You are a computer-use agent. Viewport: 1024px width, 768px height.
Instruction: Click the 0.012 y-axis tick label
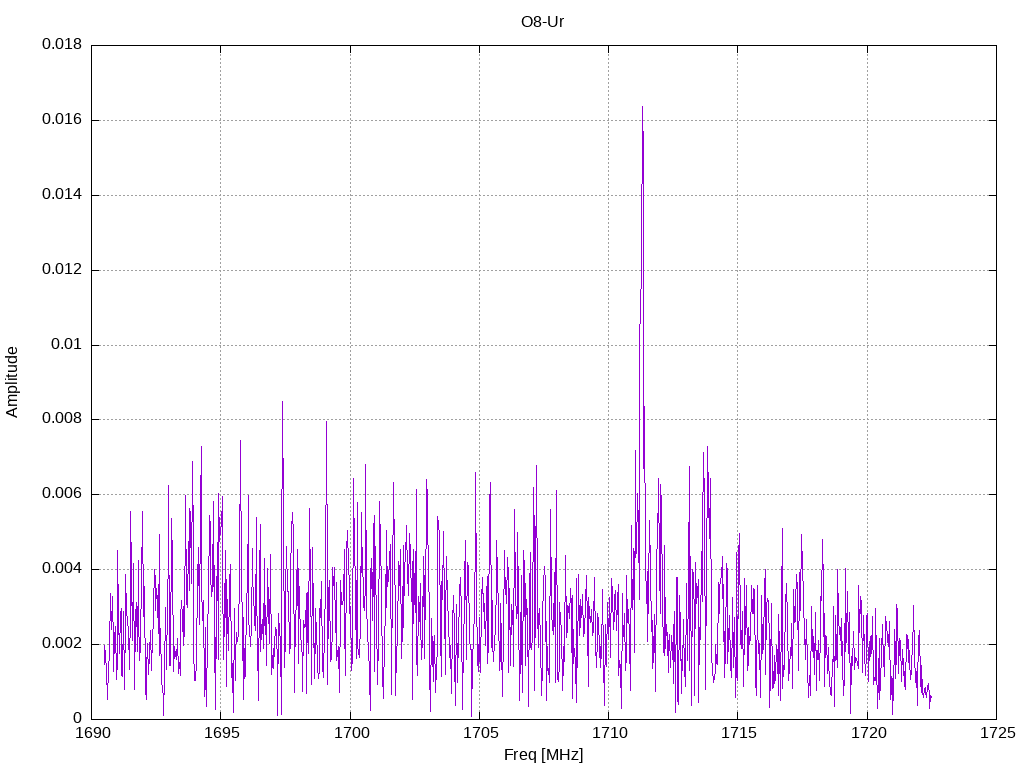(x=61, y=270)
